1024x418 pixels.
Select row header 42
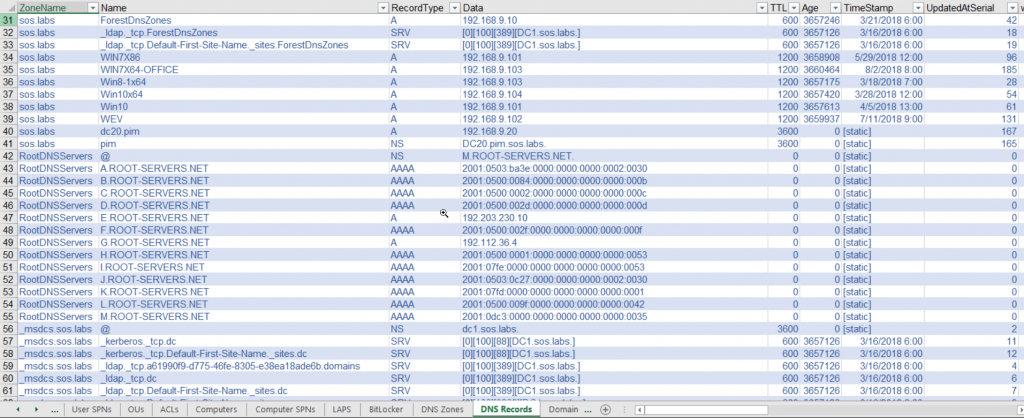coord(8,156)
